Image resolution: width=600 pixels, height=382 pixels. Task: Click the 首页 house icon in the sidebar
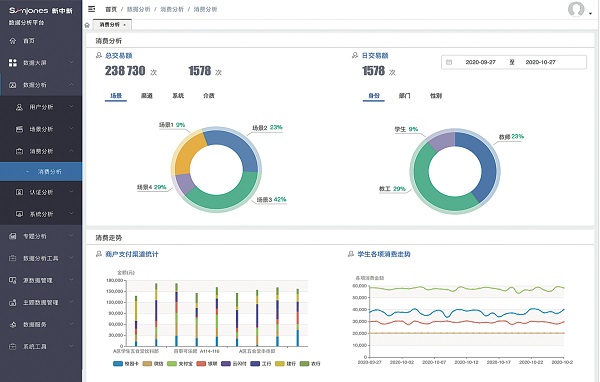click(13, 41)
